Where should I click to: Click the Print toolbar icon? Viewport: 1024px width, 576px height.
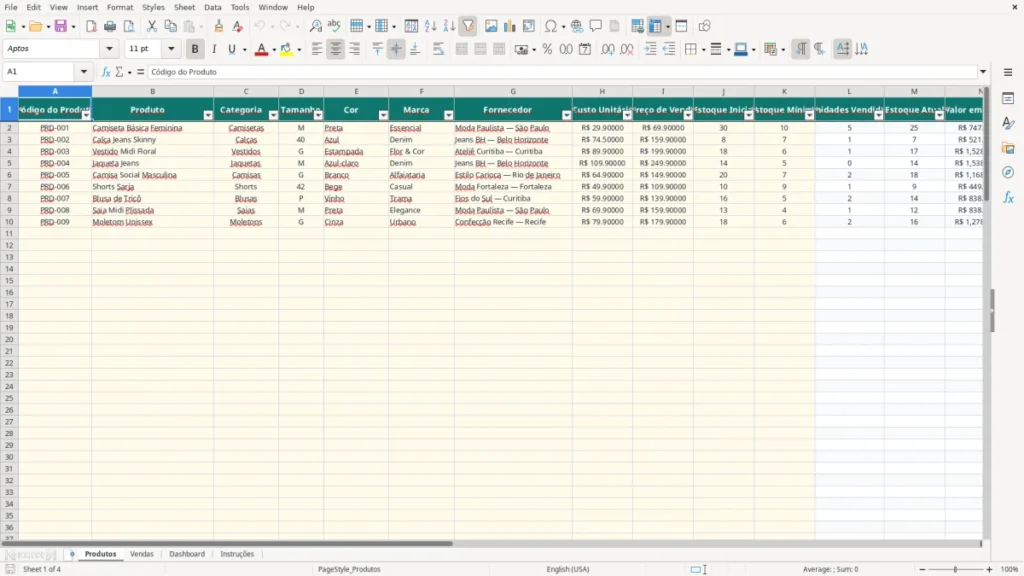(110, 26)
